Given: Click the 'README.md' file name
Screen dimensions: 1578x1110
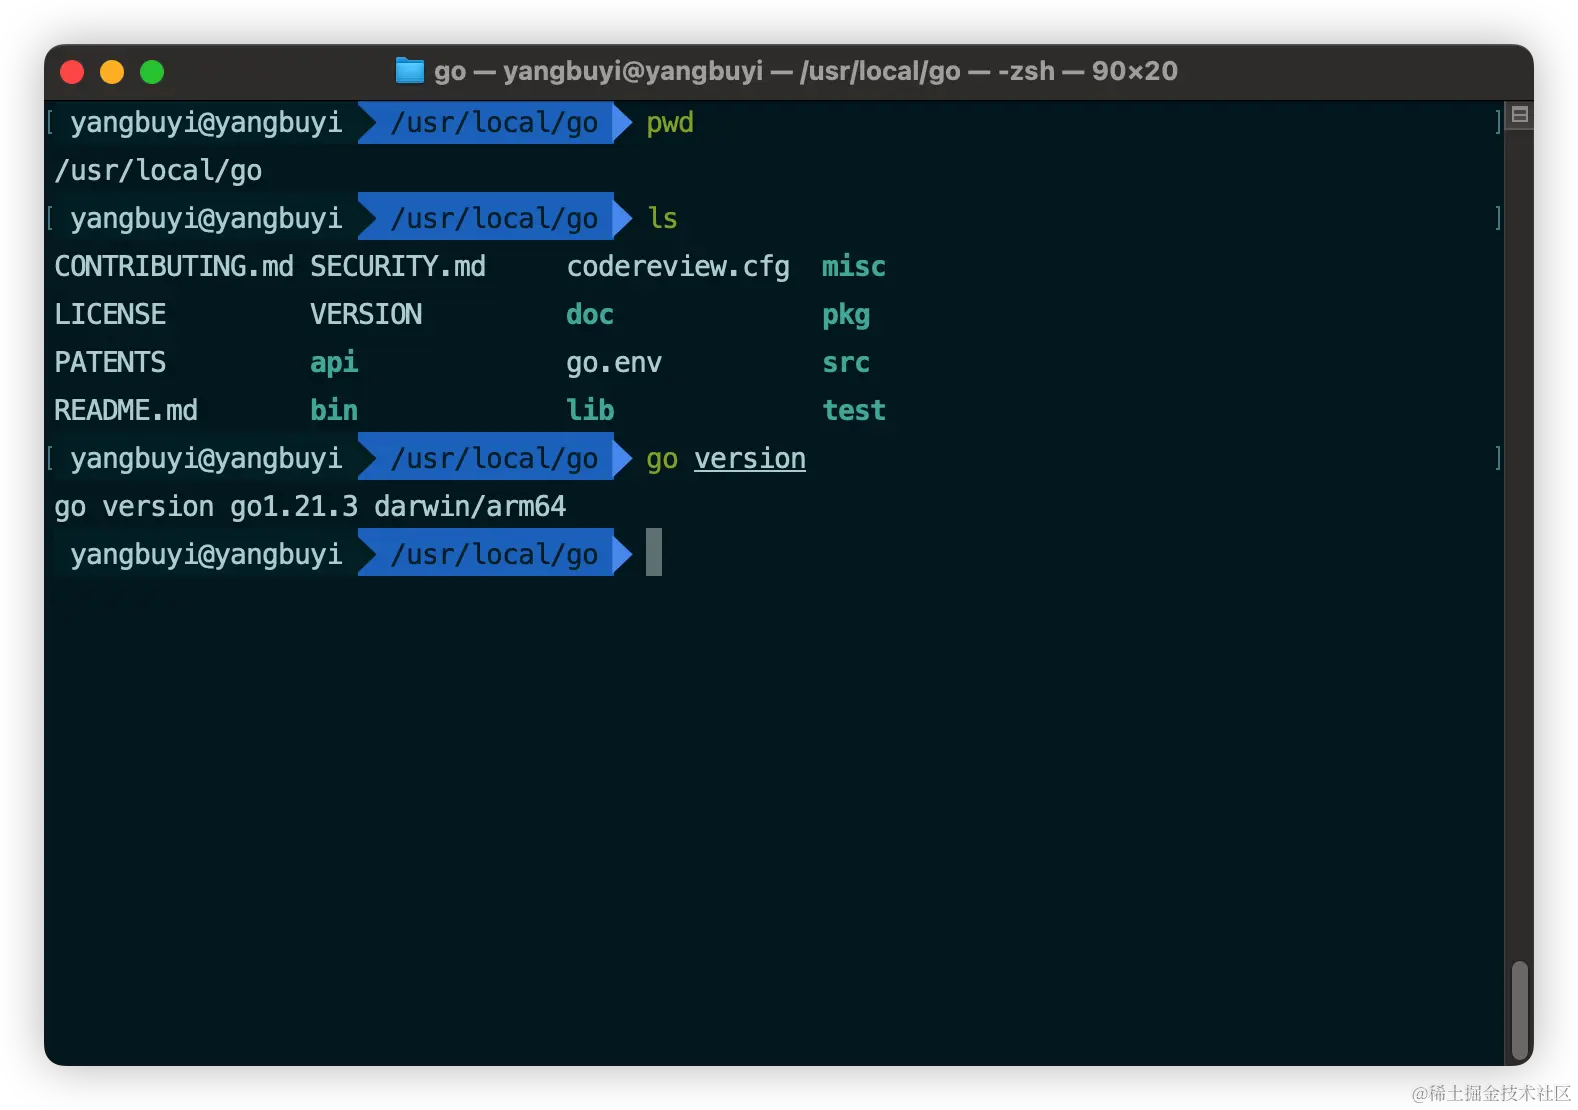Looking at the screenshot, I should click(x=126, y=411).
